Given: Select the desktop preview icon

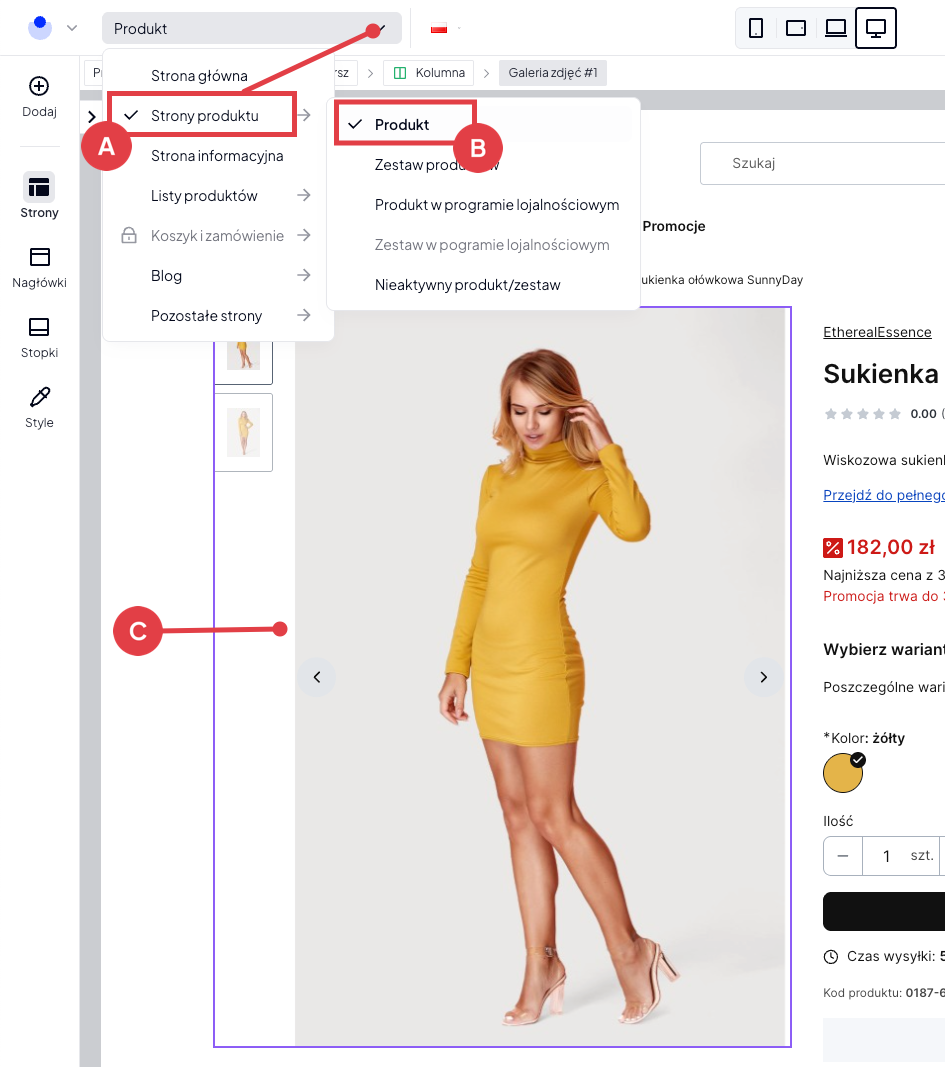Looking at the screenshot, I should 875,28.
